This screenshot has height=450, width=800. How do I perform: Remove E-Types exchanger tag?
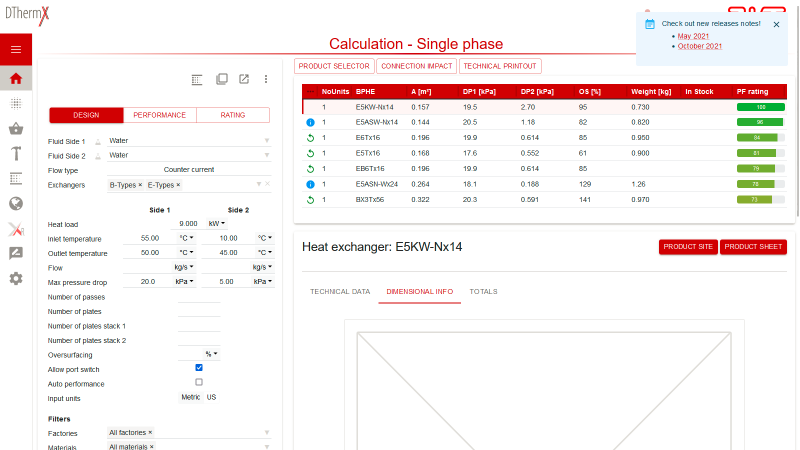coord(178,185)
